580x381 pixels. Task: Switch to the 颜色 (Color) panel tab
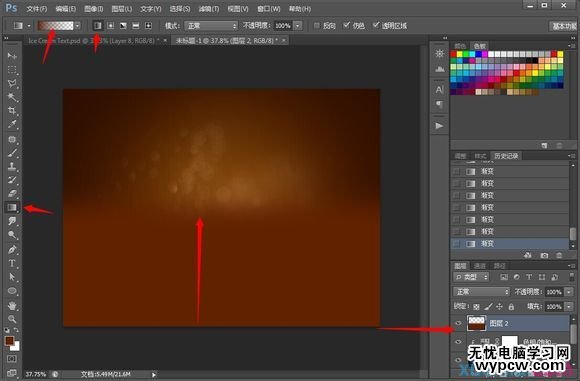pos(460,46)
